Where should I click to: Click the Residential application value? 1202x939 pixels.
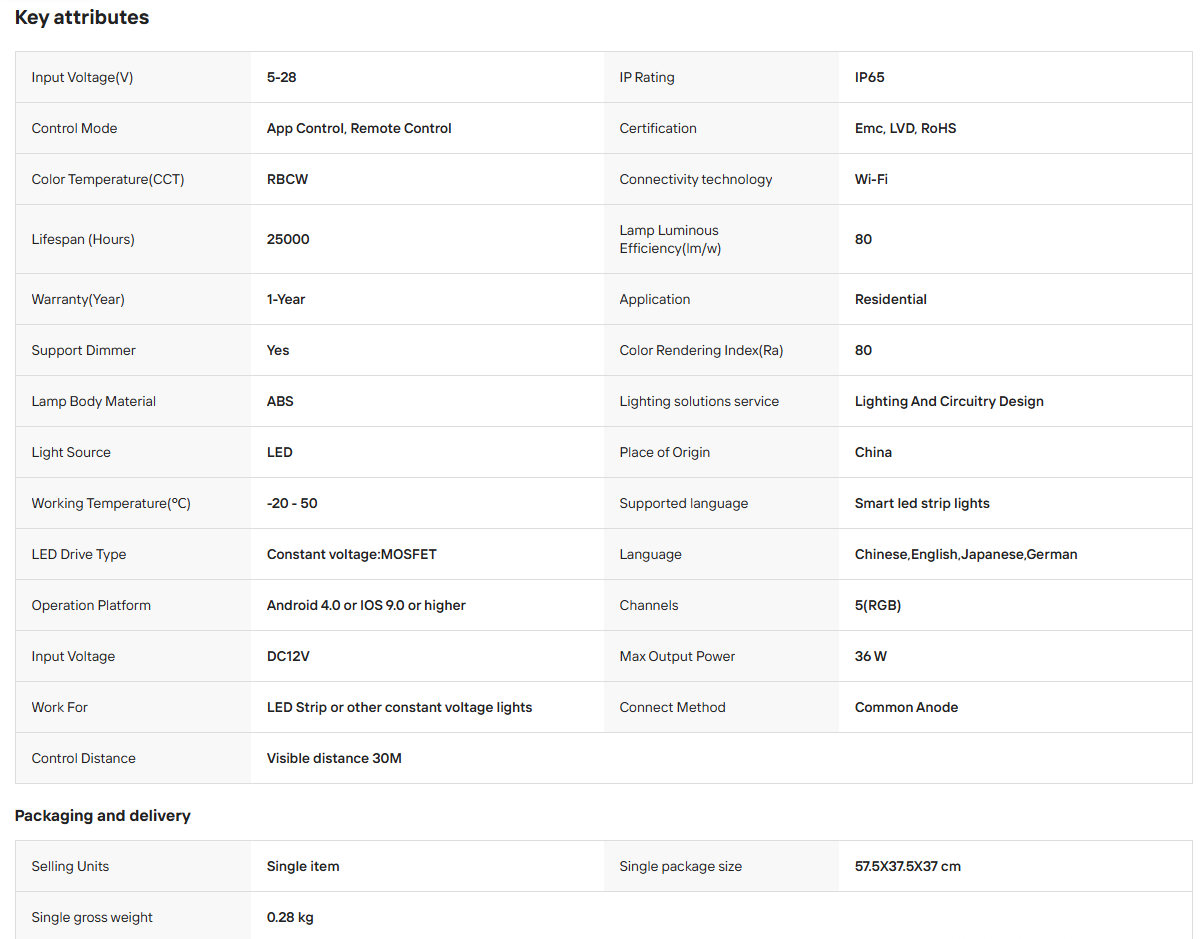891,299
